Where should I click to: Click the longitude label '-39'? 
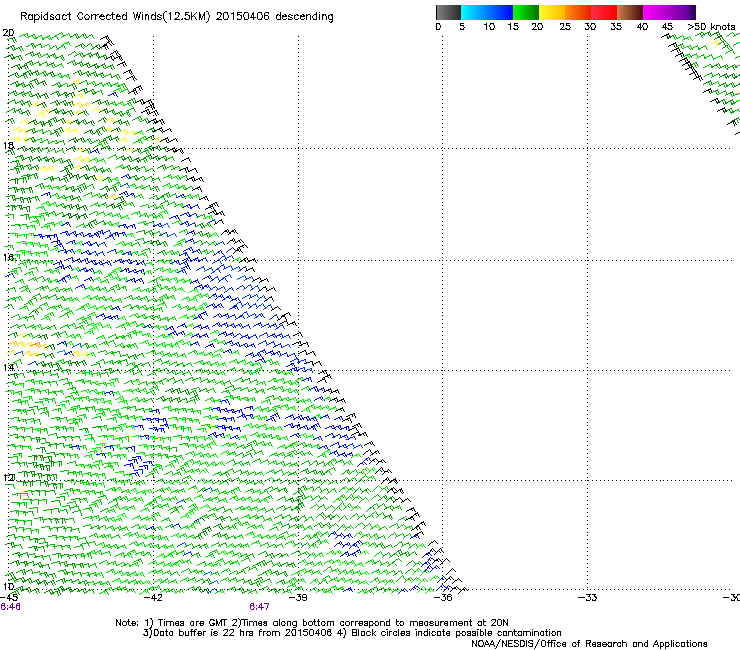pos(298,598)
